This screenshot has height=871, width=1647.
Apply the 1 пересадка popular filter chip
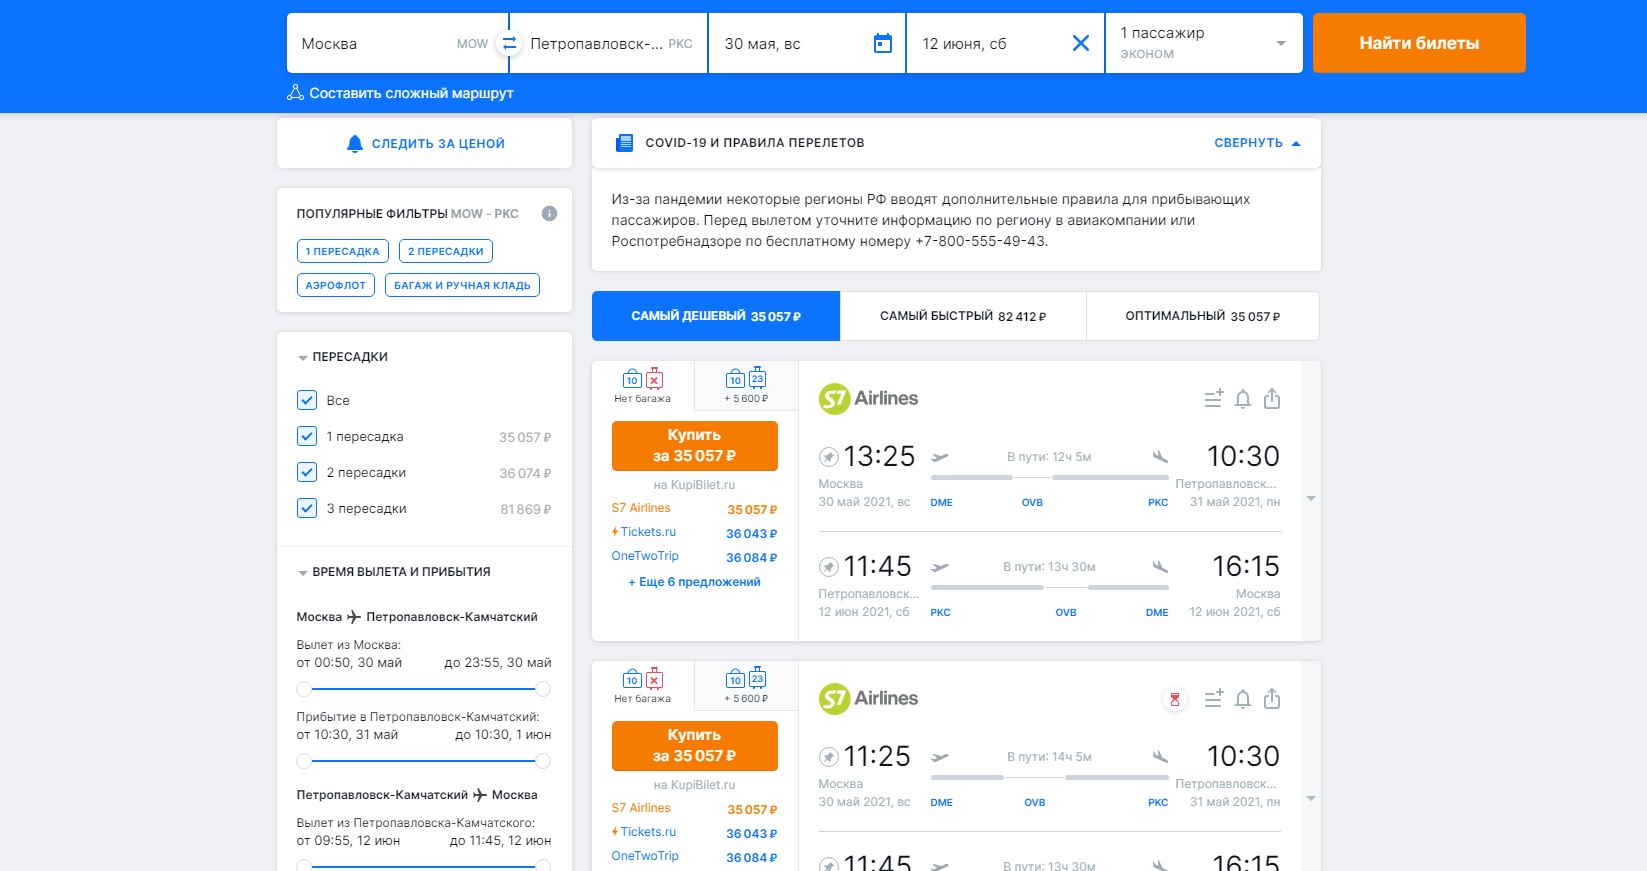pyautogui.click(x=343, y=251)
